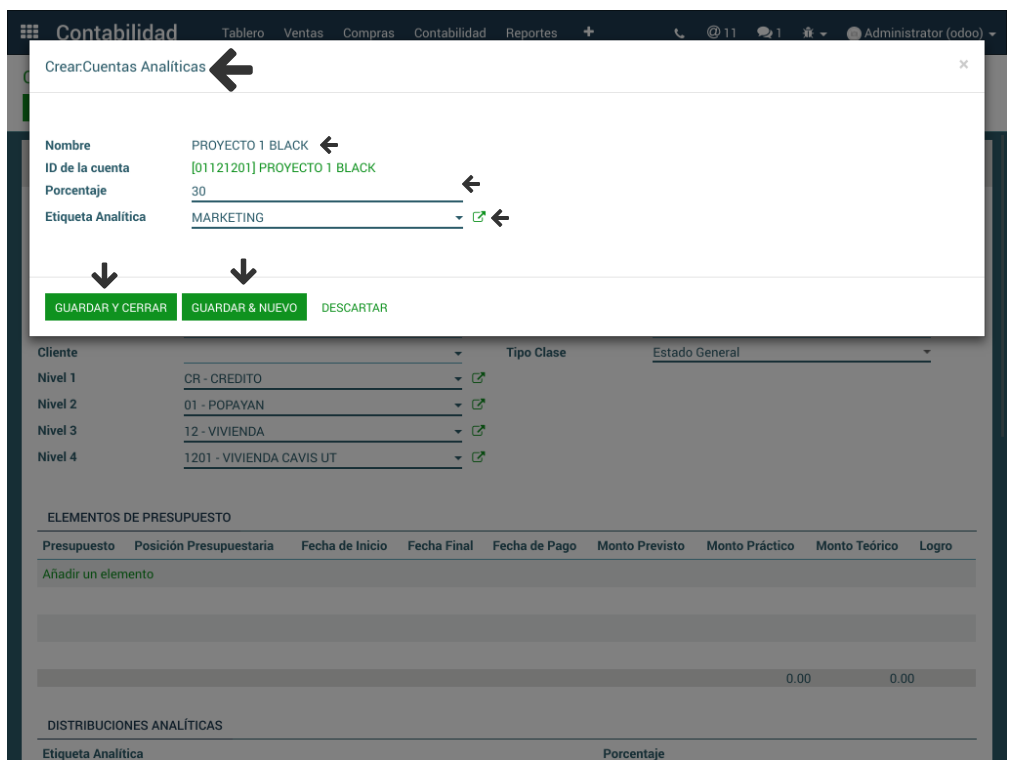This screenshot has width=1023, height=767.
Task: Open the apps grid menu icon
Action: click(x=30, y=33)
